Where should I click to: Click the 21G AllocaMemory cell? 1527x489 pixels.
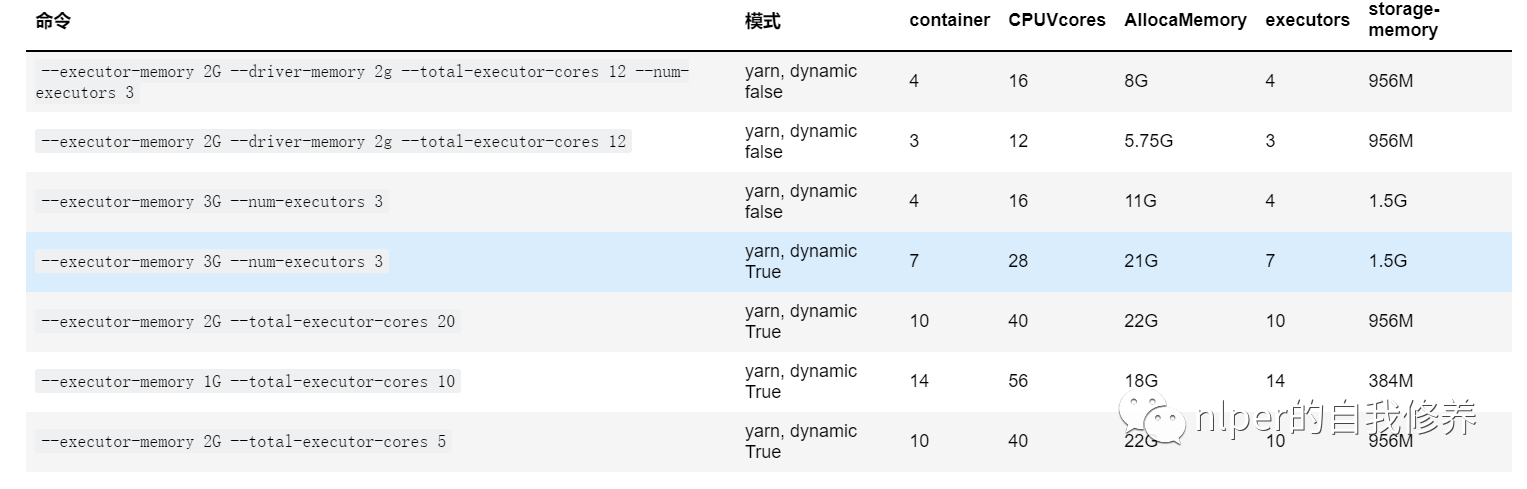(1140, 261)
